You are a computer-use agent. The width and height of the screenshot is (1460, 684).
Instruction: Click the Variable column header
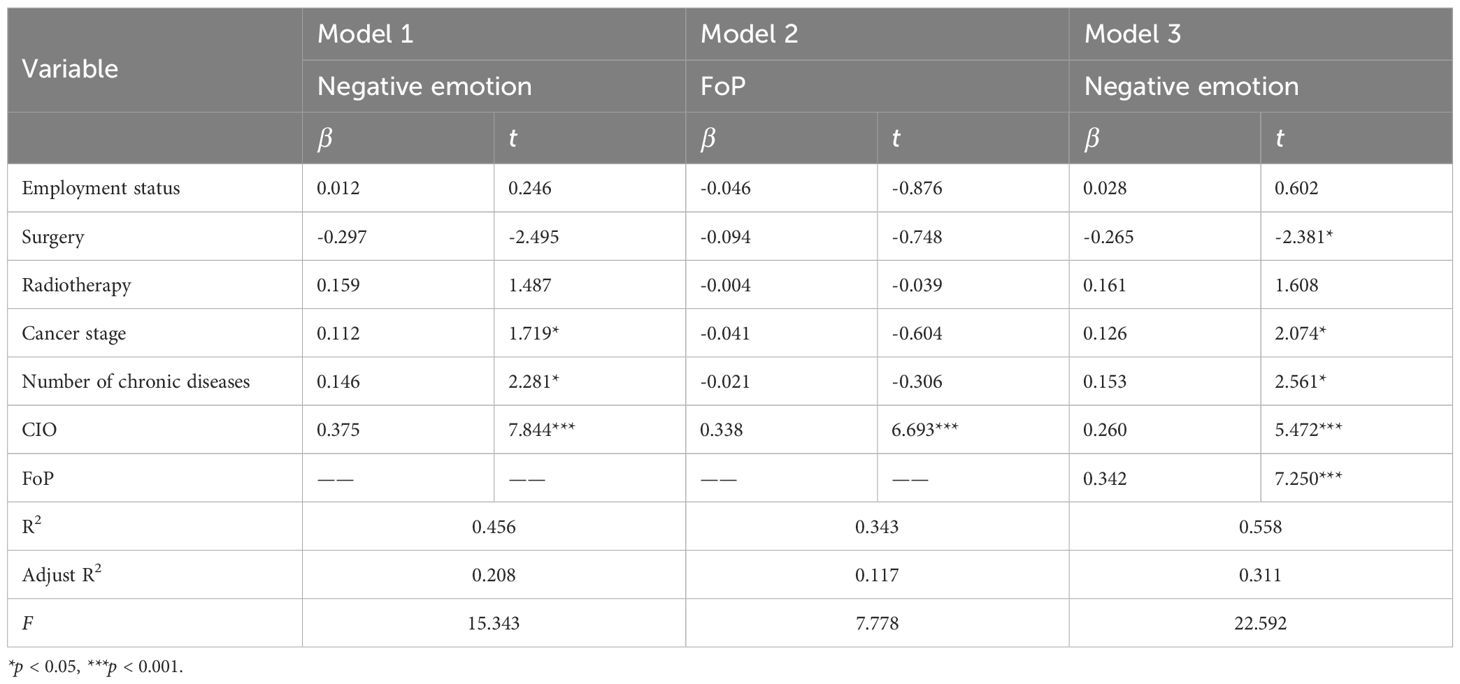[69, 68]
